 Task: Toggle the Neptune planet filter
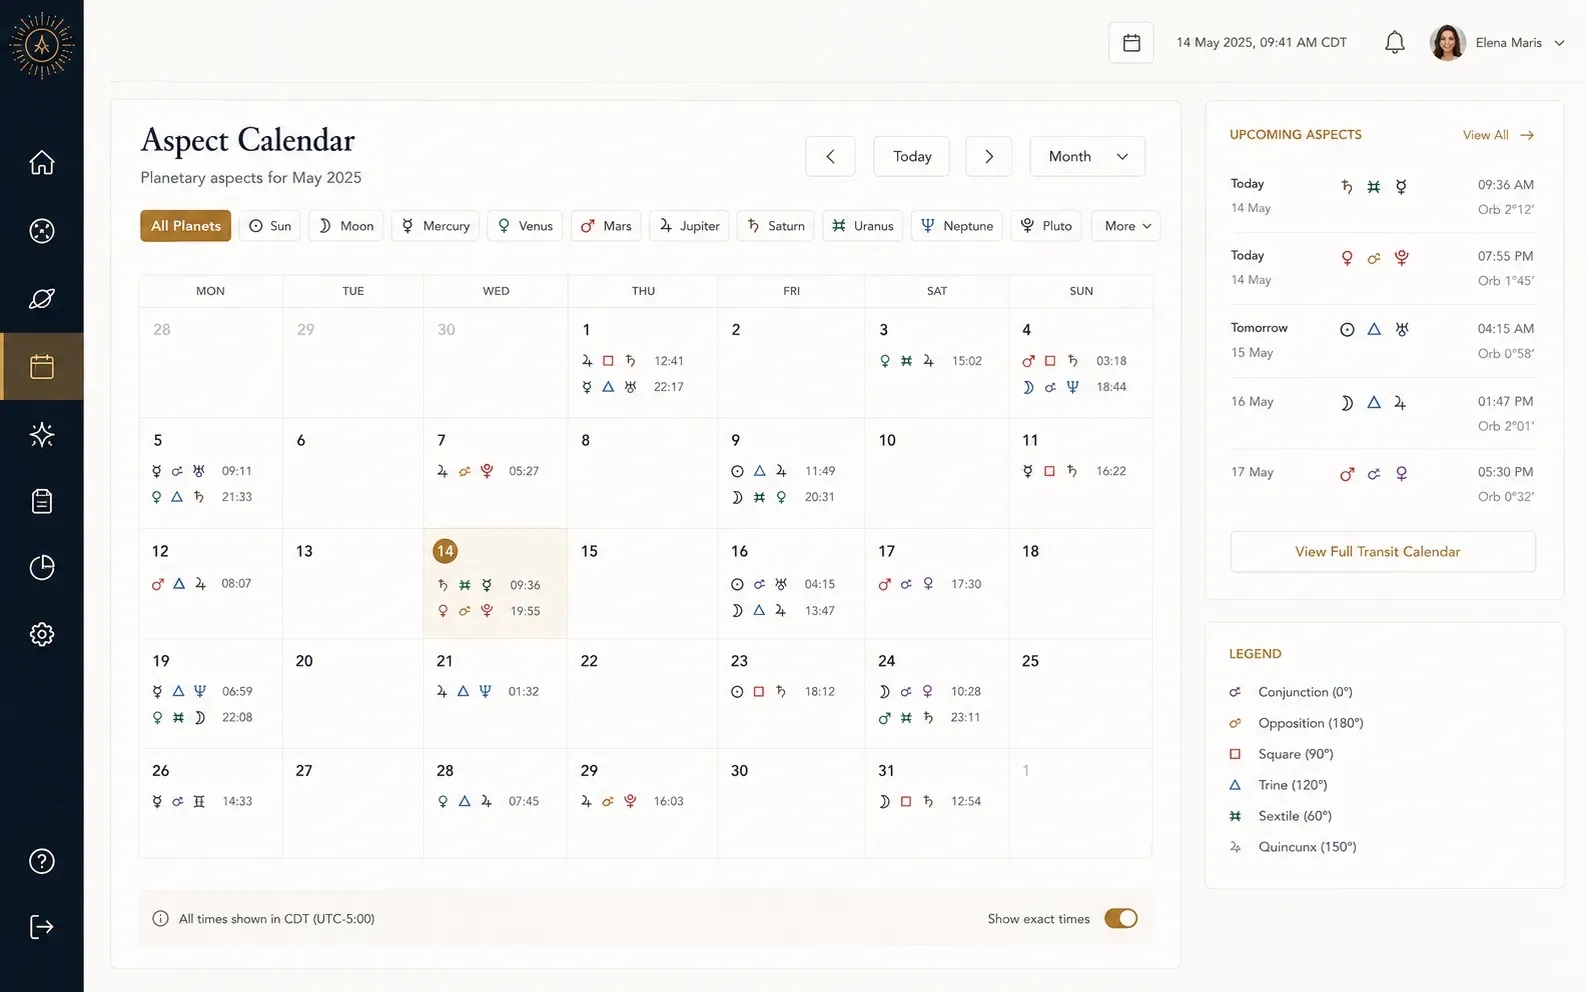tap(957, 226)
